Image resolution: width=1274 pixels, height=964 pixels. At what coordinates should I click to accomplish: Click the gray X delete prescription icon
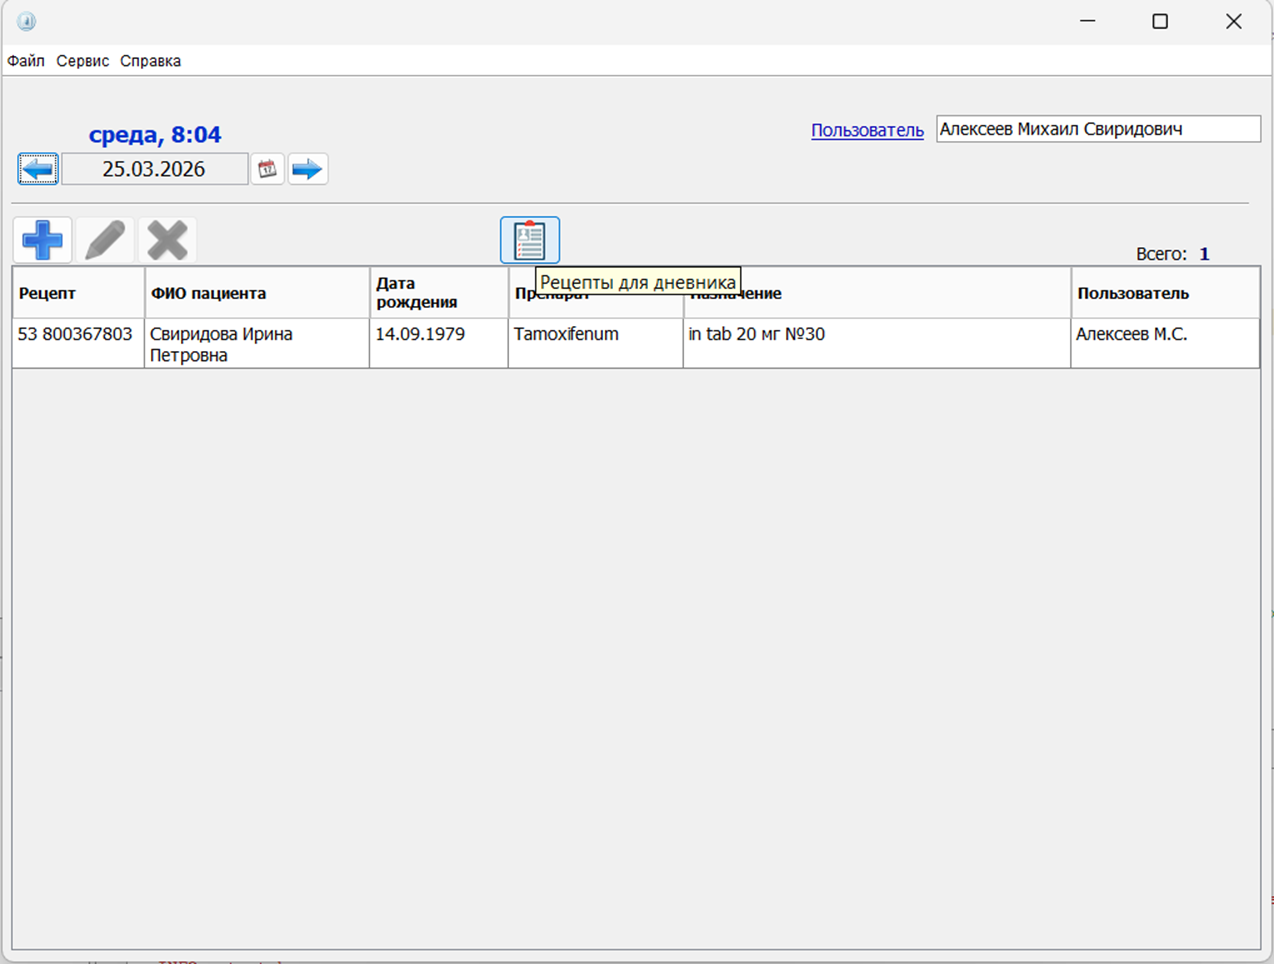click(167, 240)
